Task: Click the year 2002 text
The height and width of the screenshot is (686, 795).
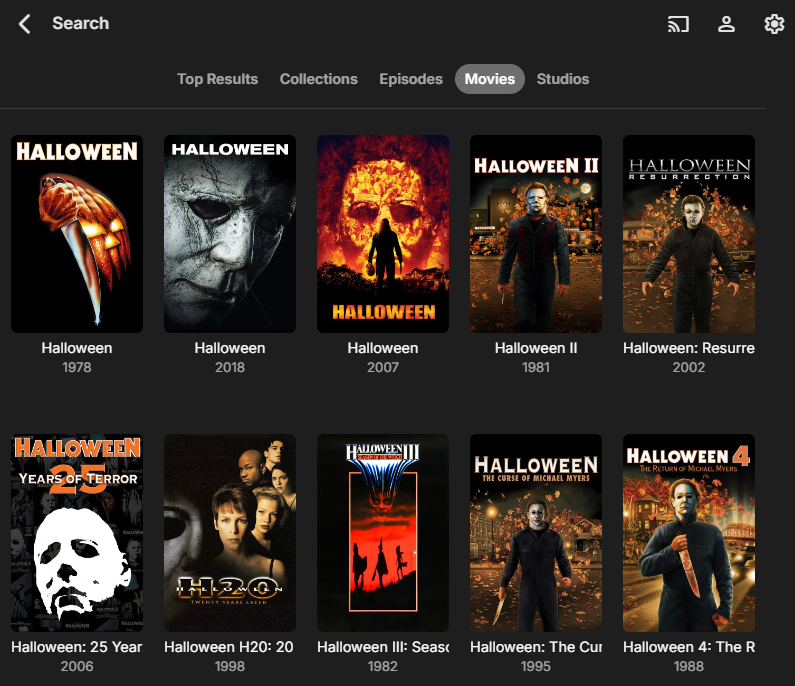Action: click(x=689, y=367)
